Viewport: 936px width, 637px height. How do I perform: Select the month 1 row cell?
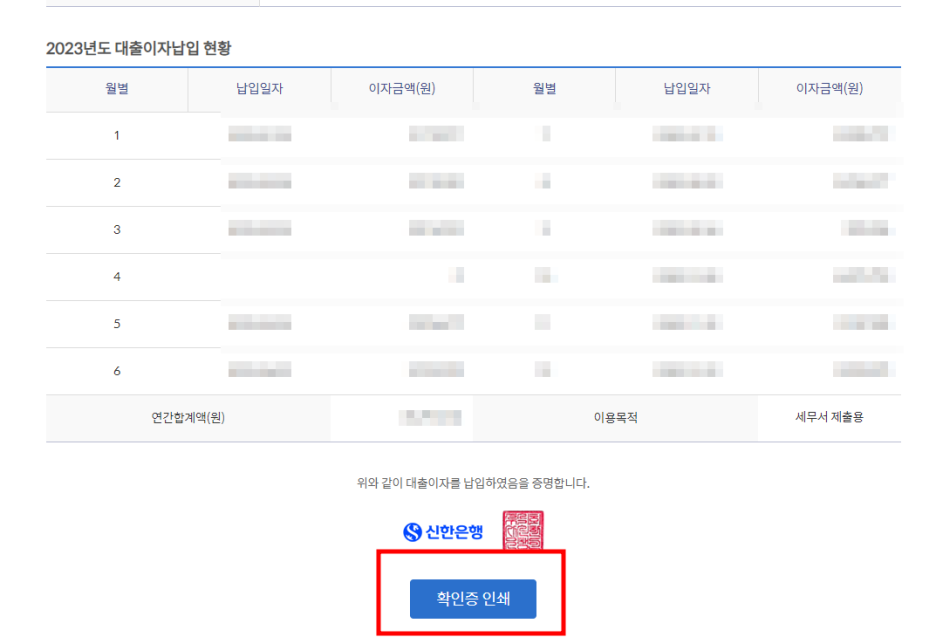click(x=117, y=135)
